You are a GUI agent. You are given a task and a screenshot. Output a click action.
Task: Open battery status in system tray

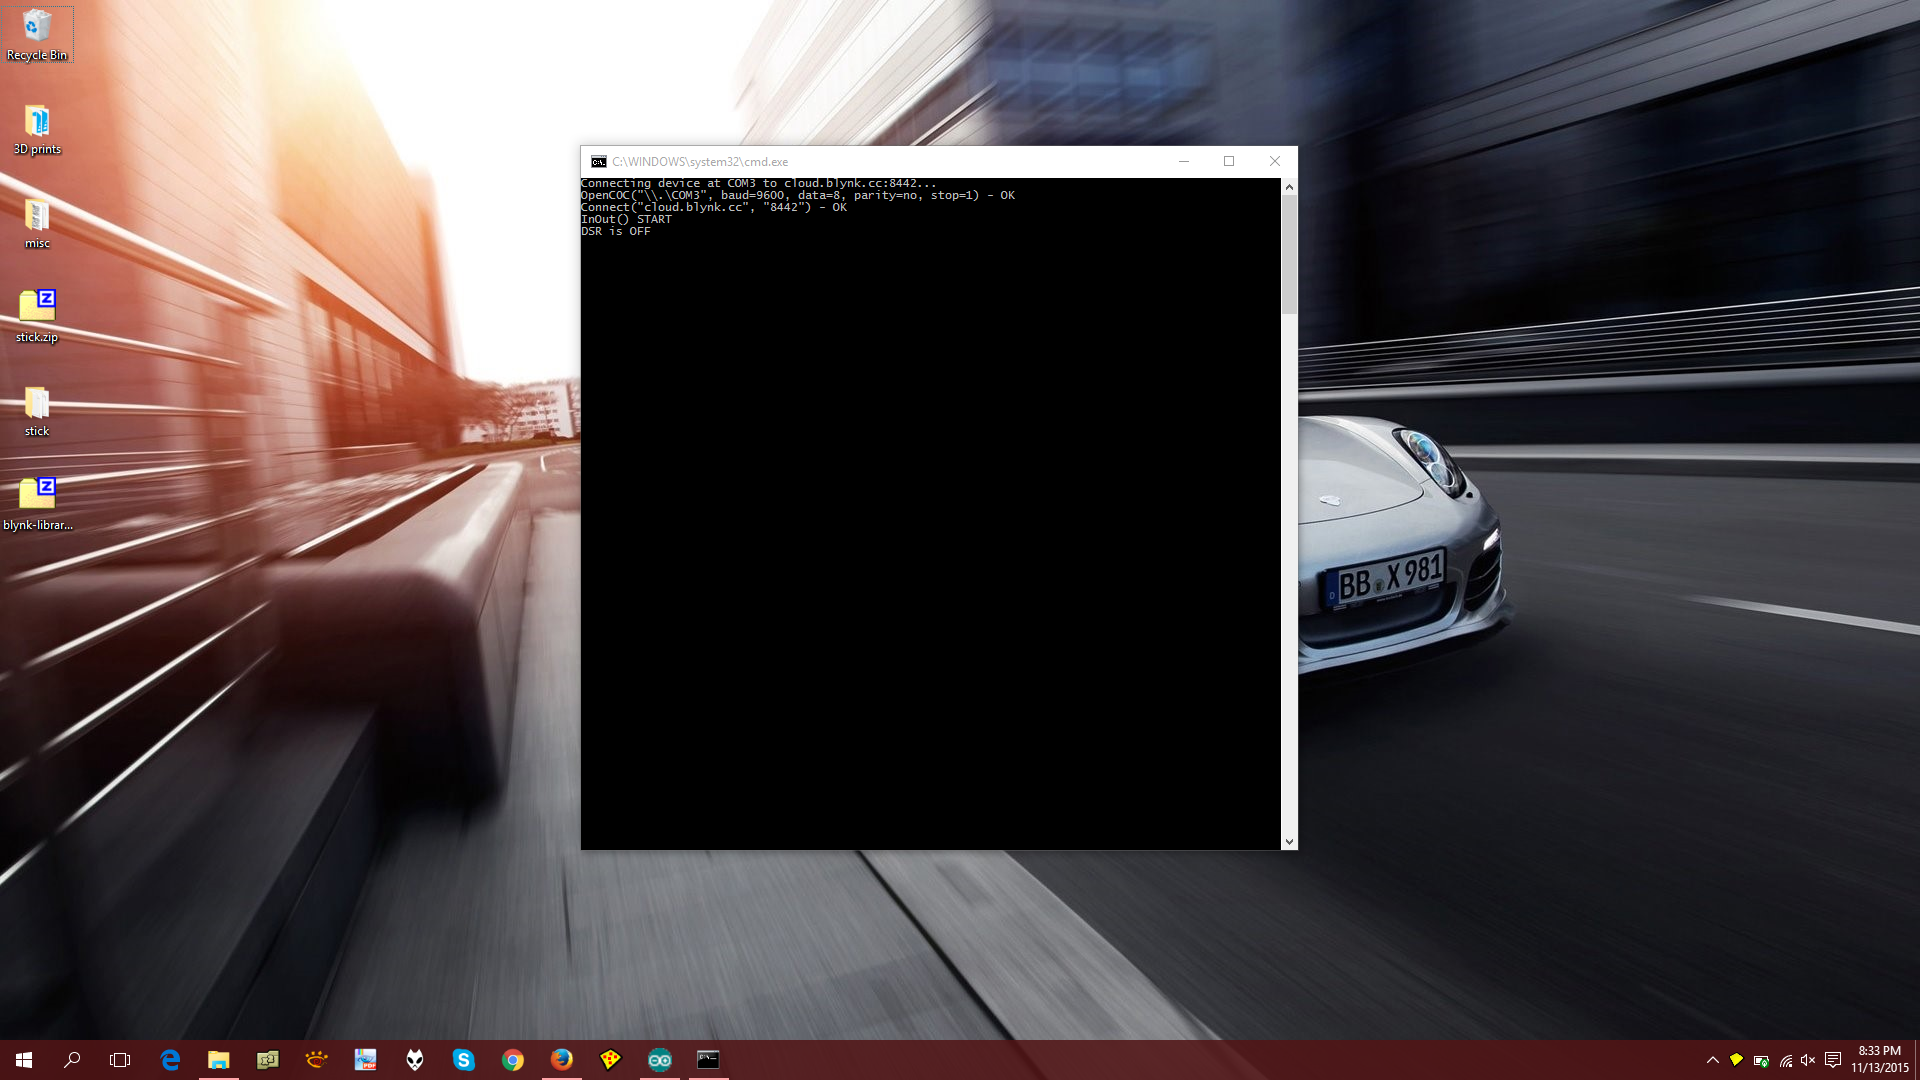point(1761,1061)
